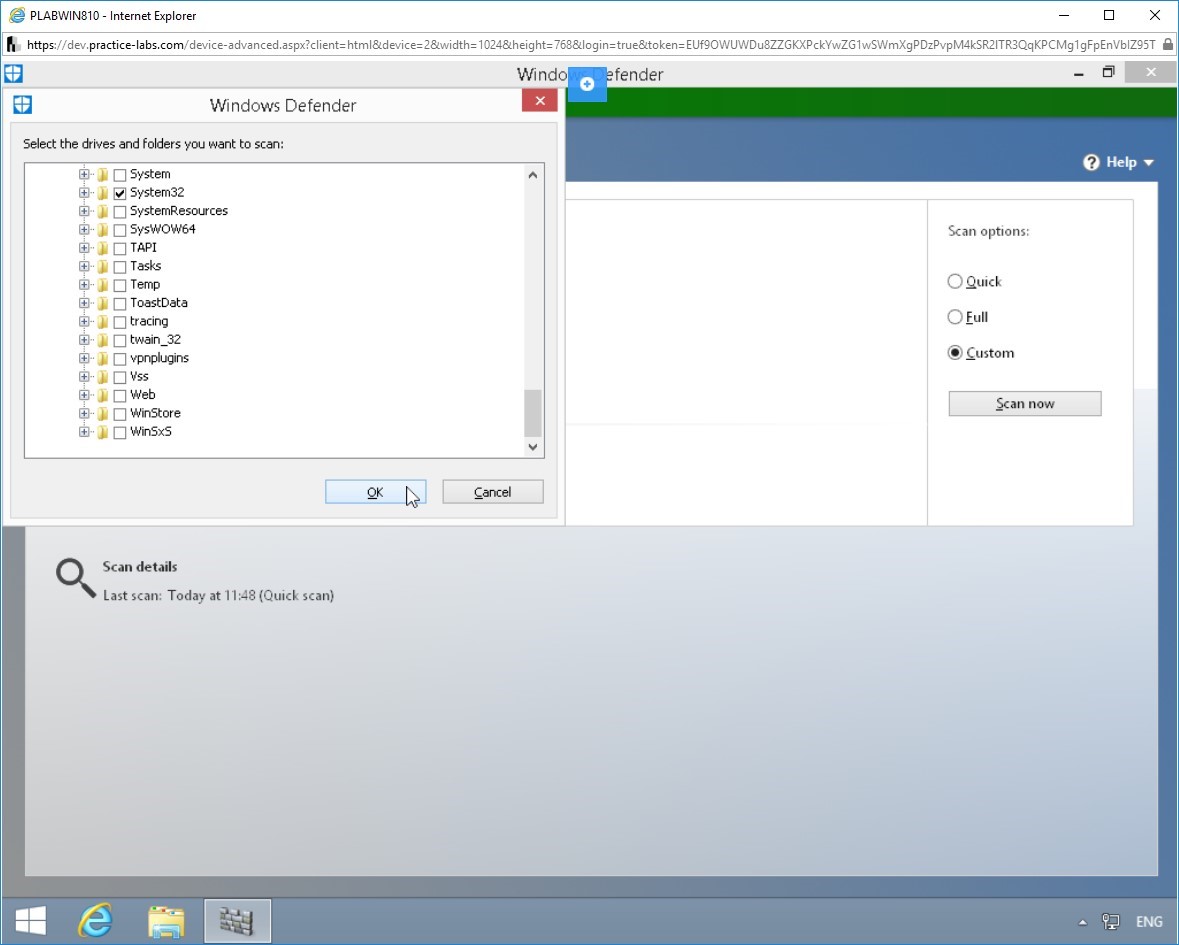Image resolution: width=1179 pixels, height=945 pixels.
Task: Select the Full scan option
Action: tap(955, 317)
